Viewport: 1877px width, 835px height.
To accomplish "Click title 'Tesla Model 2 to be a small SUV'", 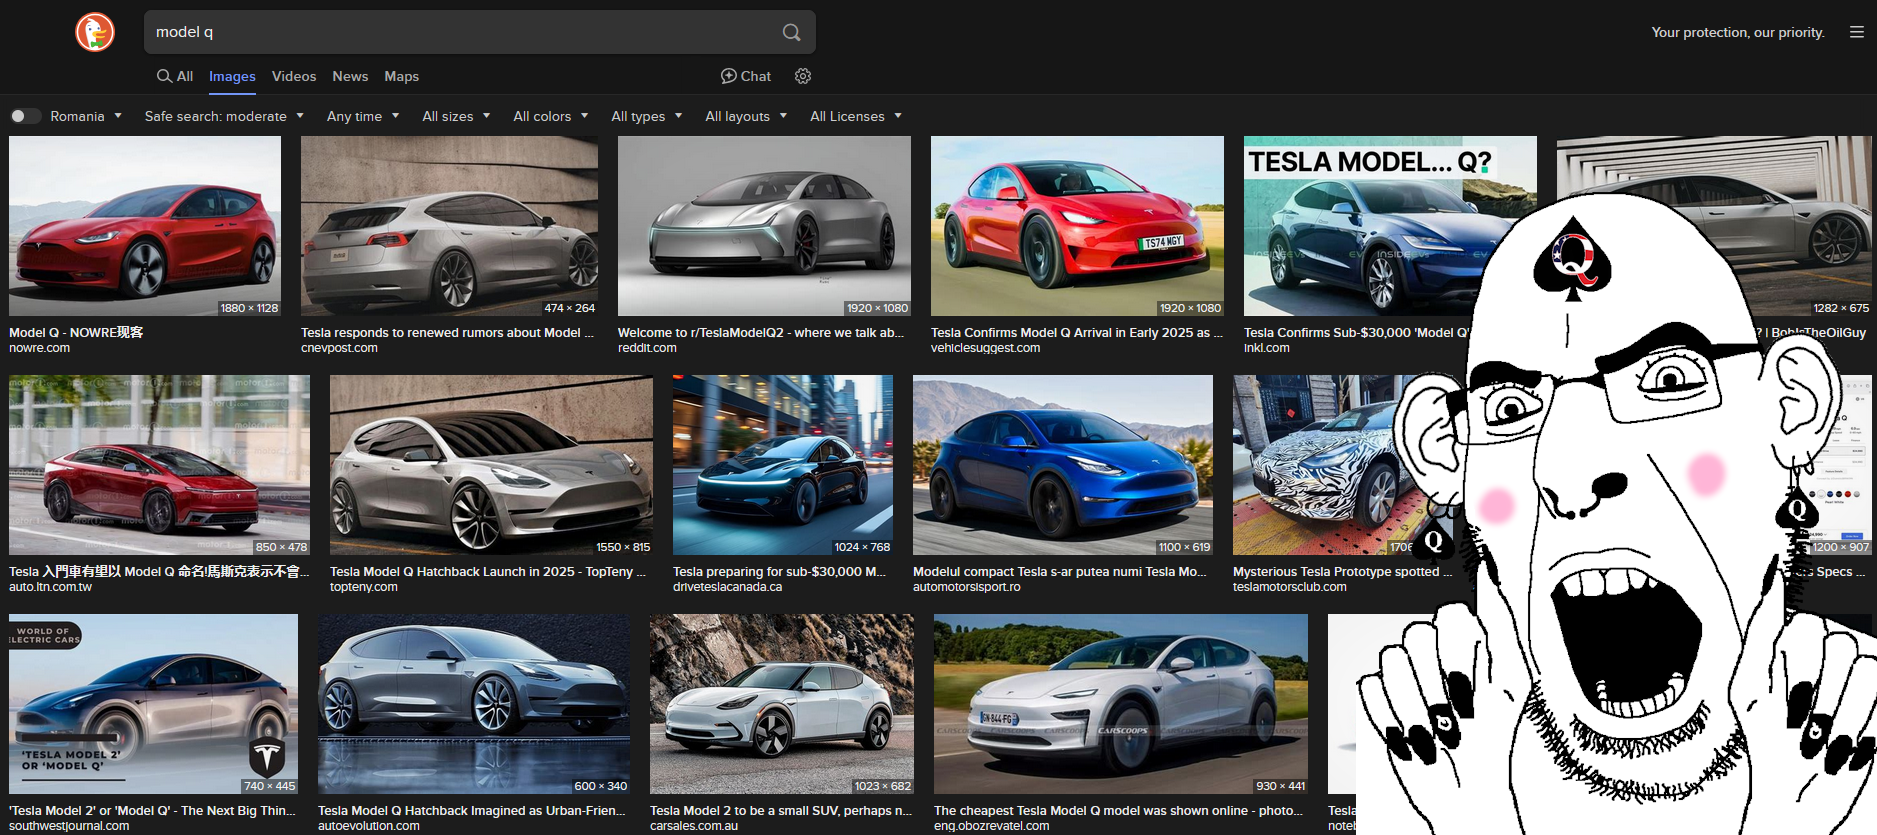I will 781,811.
